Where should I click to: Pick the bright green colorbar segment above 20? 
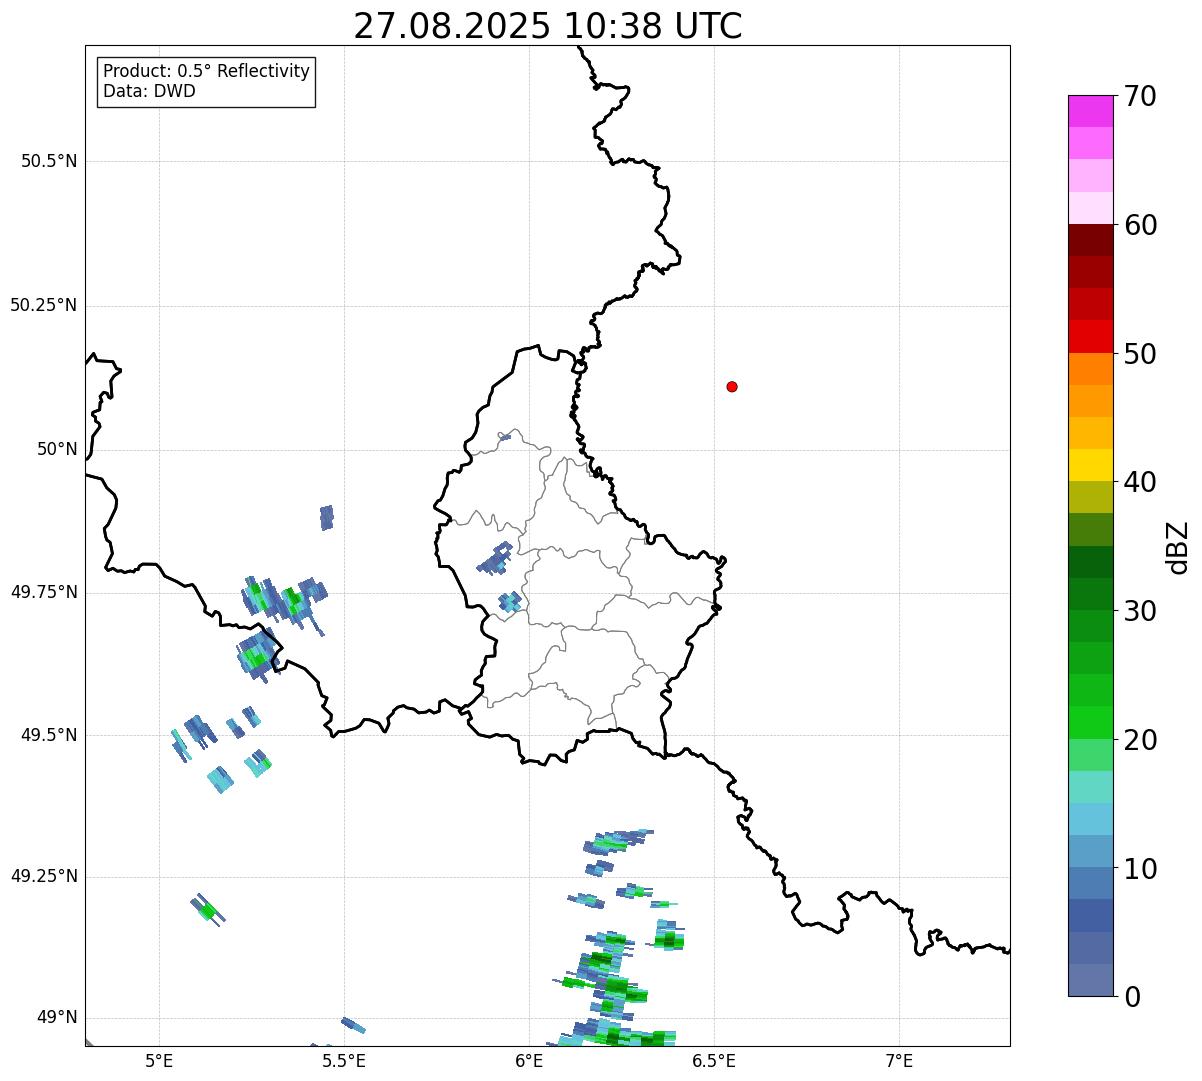[1090, 722]
